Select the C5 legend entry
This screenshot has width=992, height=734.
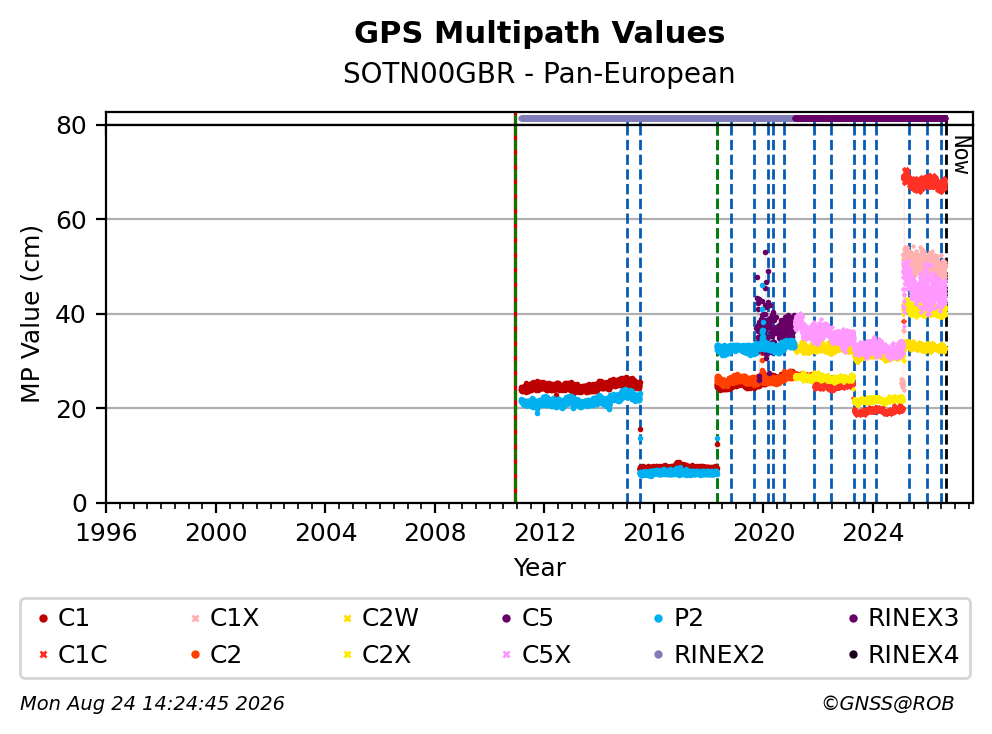(528, 618)
